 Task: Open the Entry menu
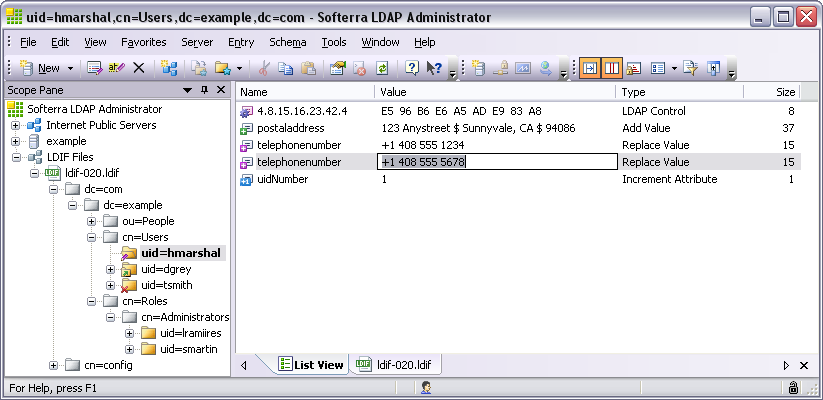point(241,42)
